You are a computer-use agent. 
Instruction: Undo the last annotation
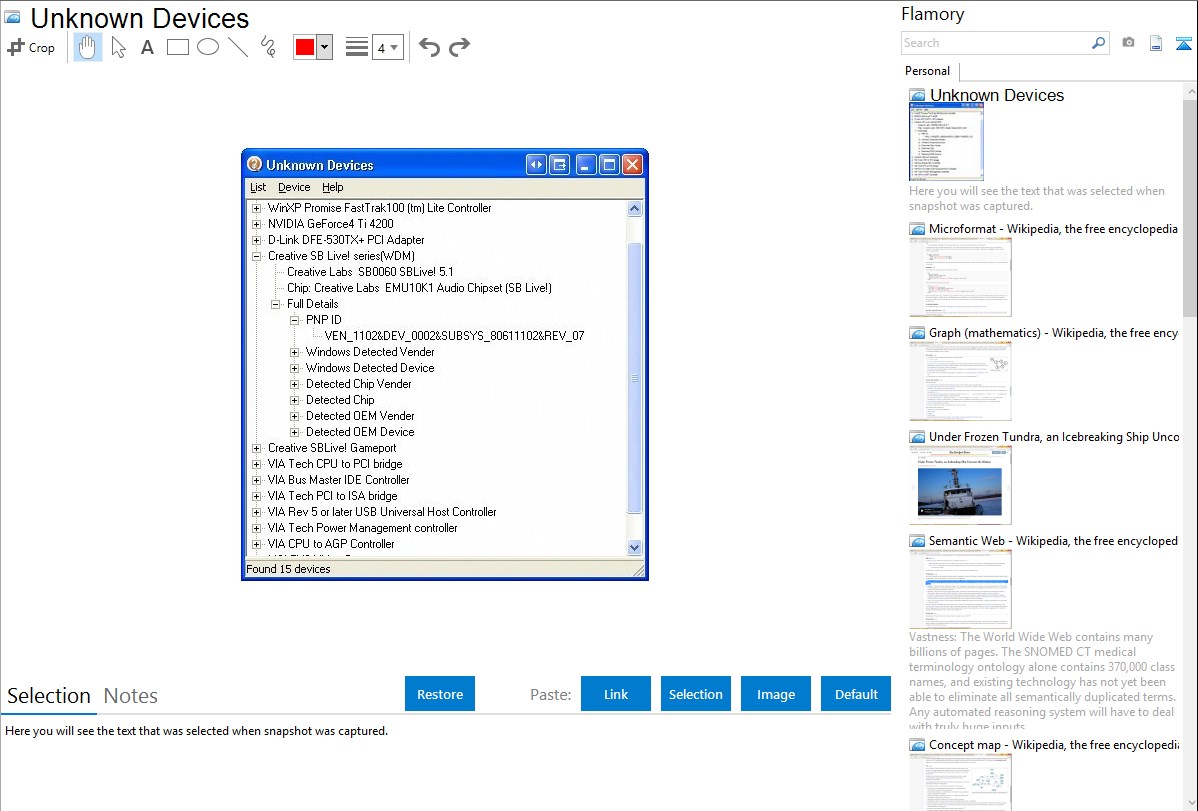tap(429, 47)
